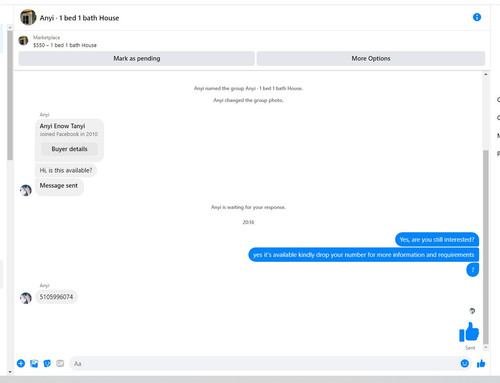500x383 pixels.
Task: Click Anyi's avatar next to Message sent
Action: pyautogui.click(x=26, y=190)
